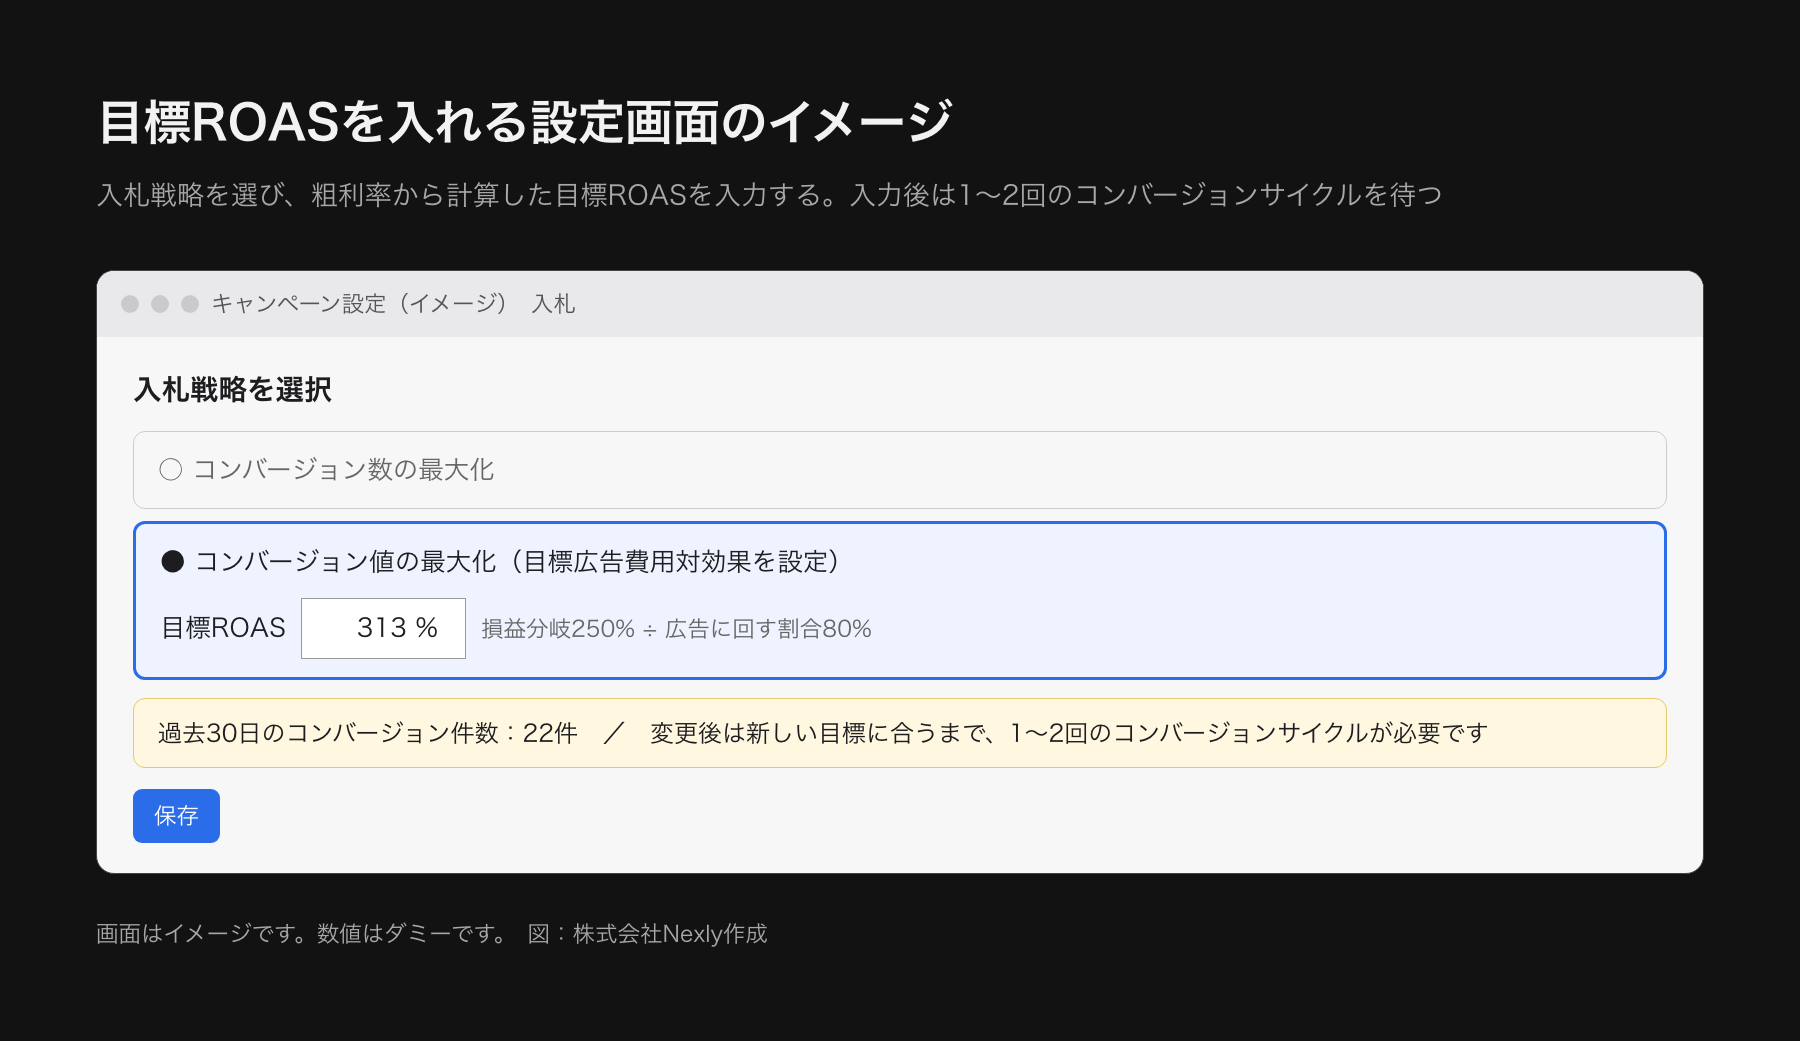
Task: Click the コンバージョン数の最大化 label text
Action: pyautogui.click(x=344, y=469)
